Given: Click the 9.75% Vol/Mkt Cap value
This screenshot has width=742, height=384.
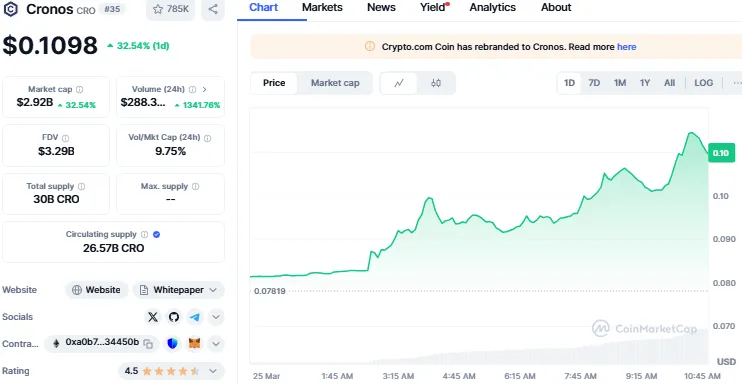Looking at the screenshot, I should [170, 152].
